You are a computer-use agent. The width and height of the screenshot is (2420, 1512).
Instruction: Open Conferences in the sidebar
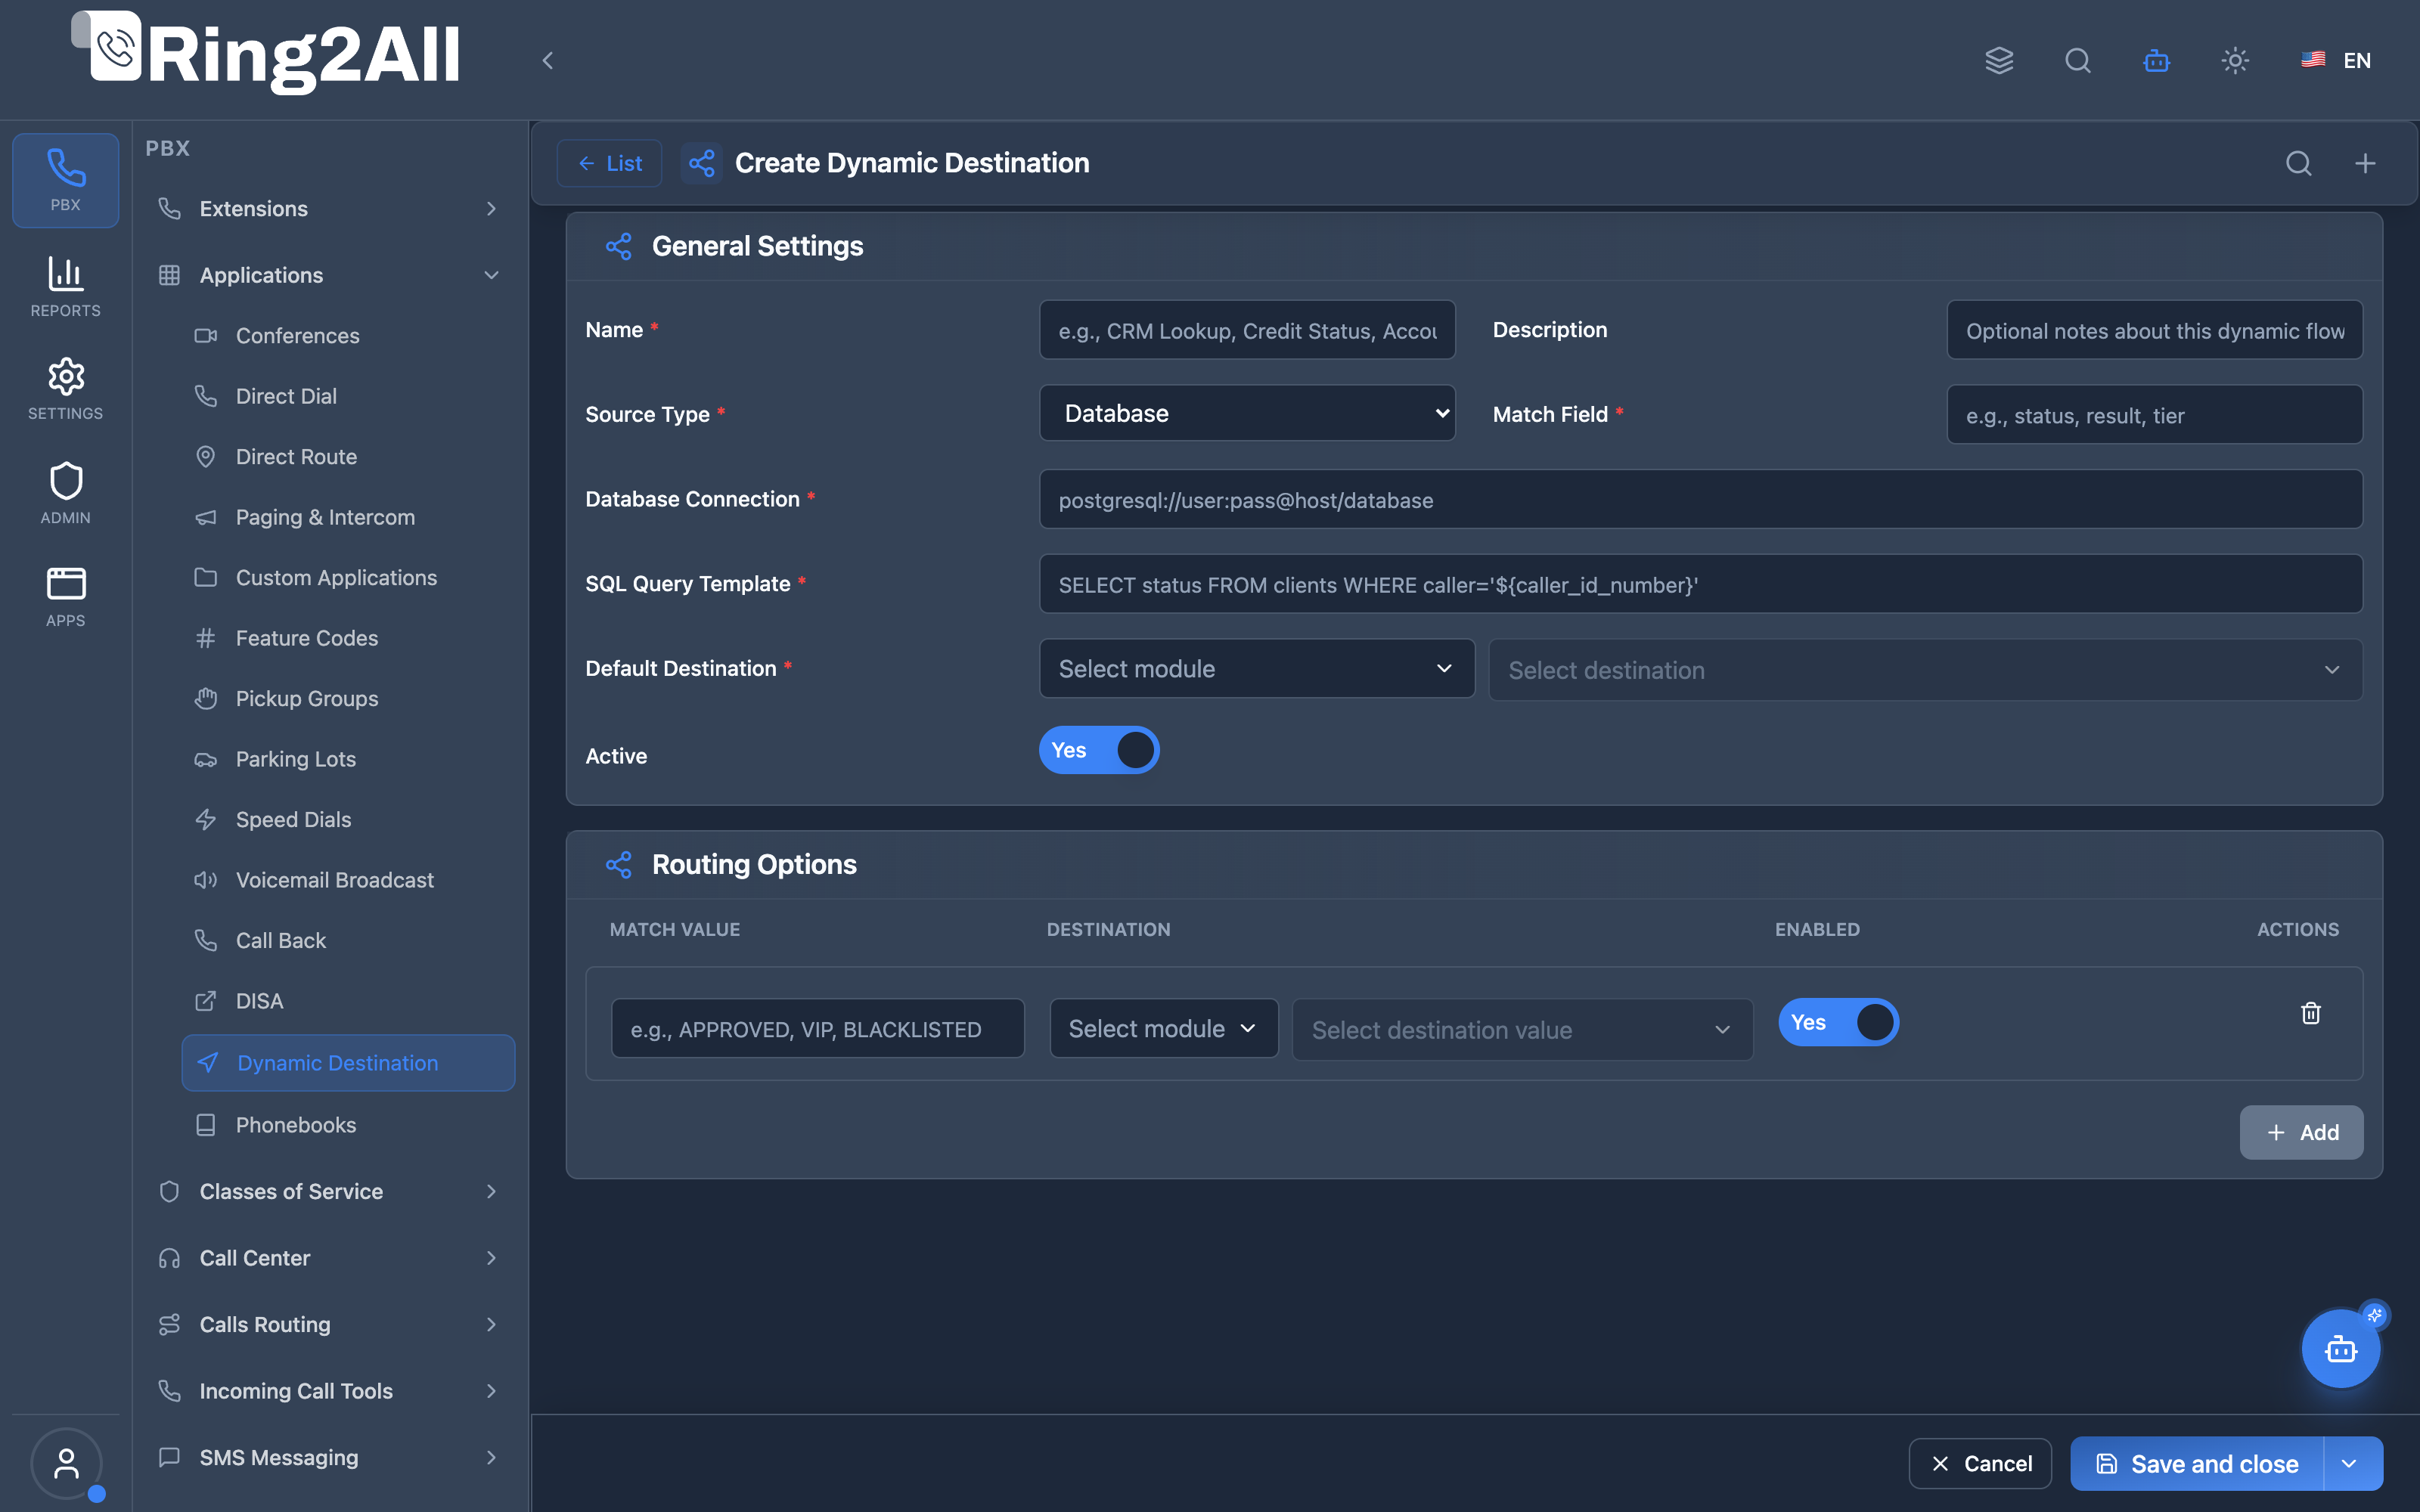[x=348, y=336]
